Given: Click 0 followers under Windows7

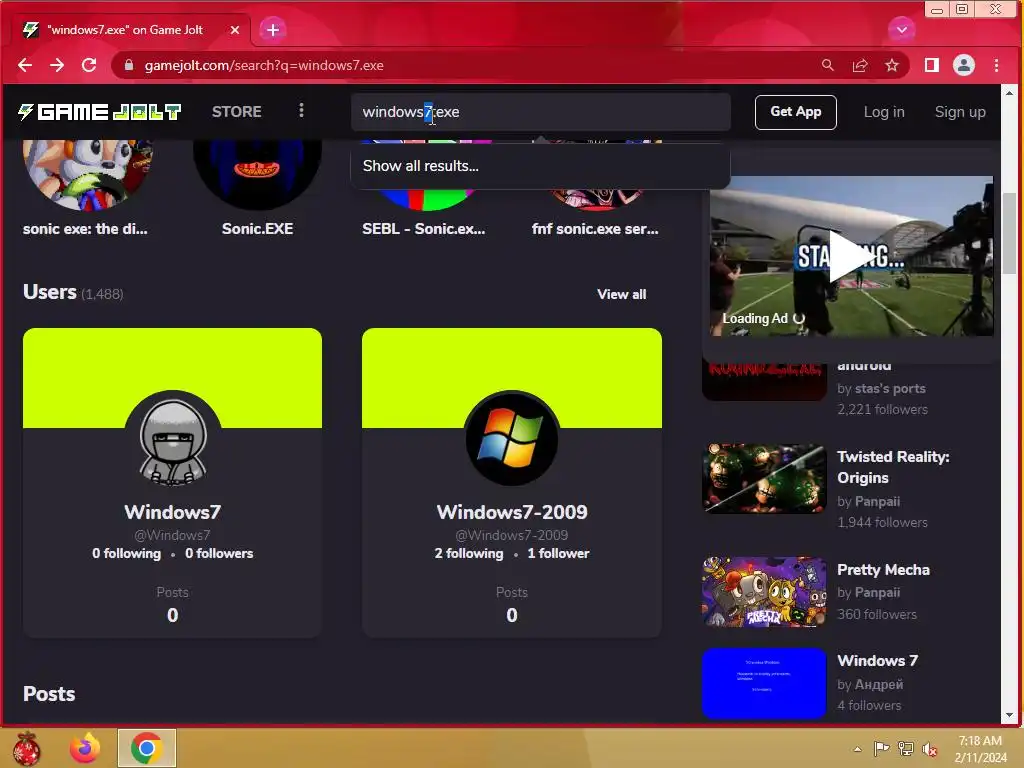Looking at the screenshot, I should pos(219,554).
